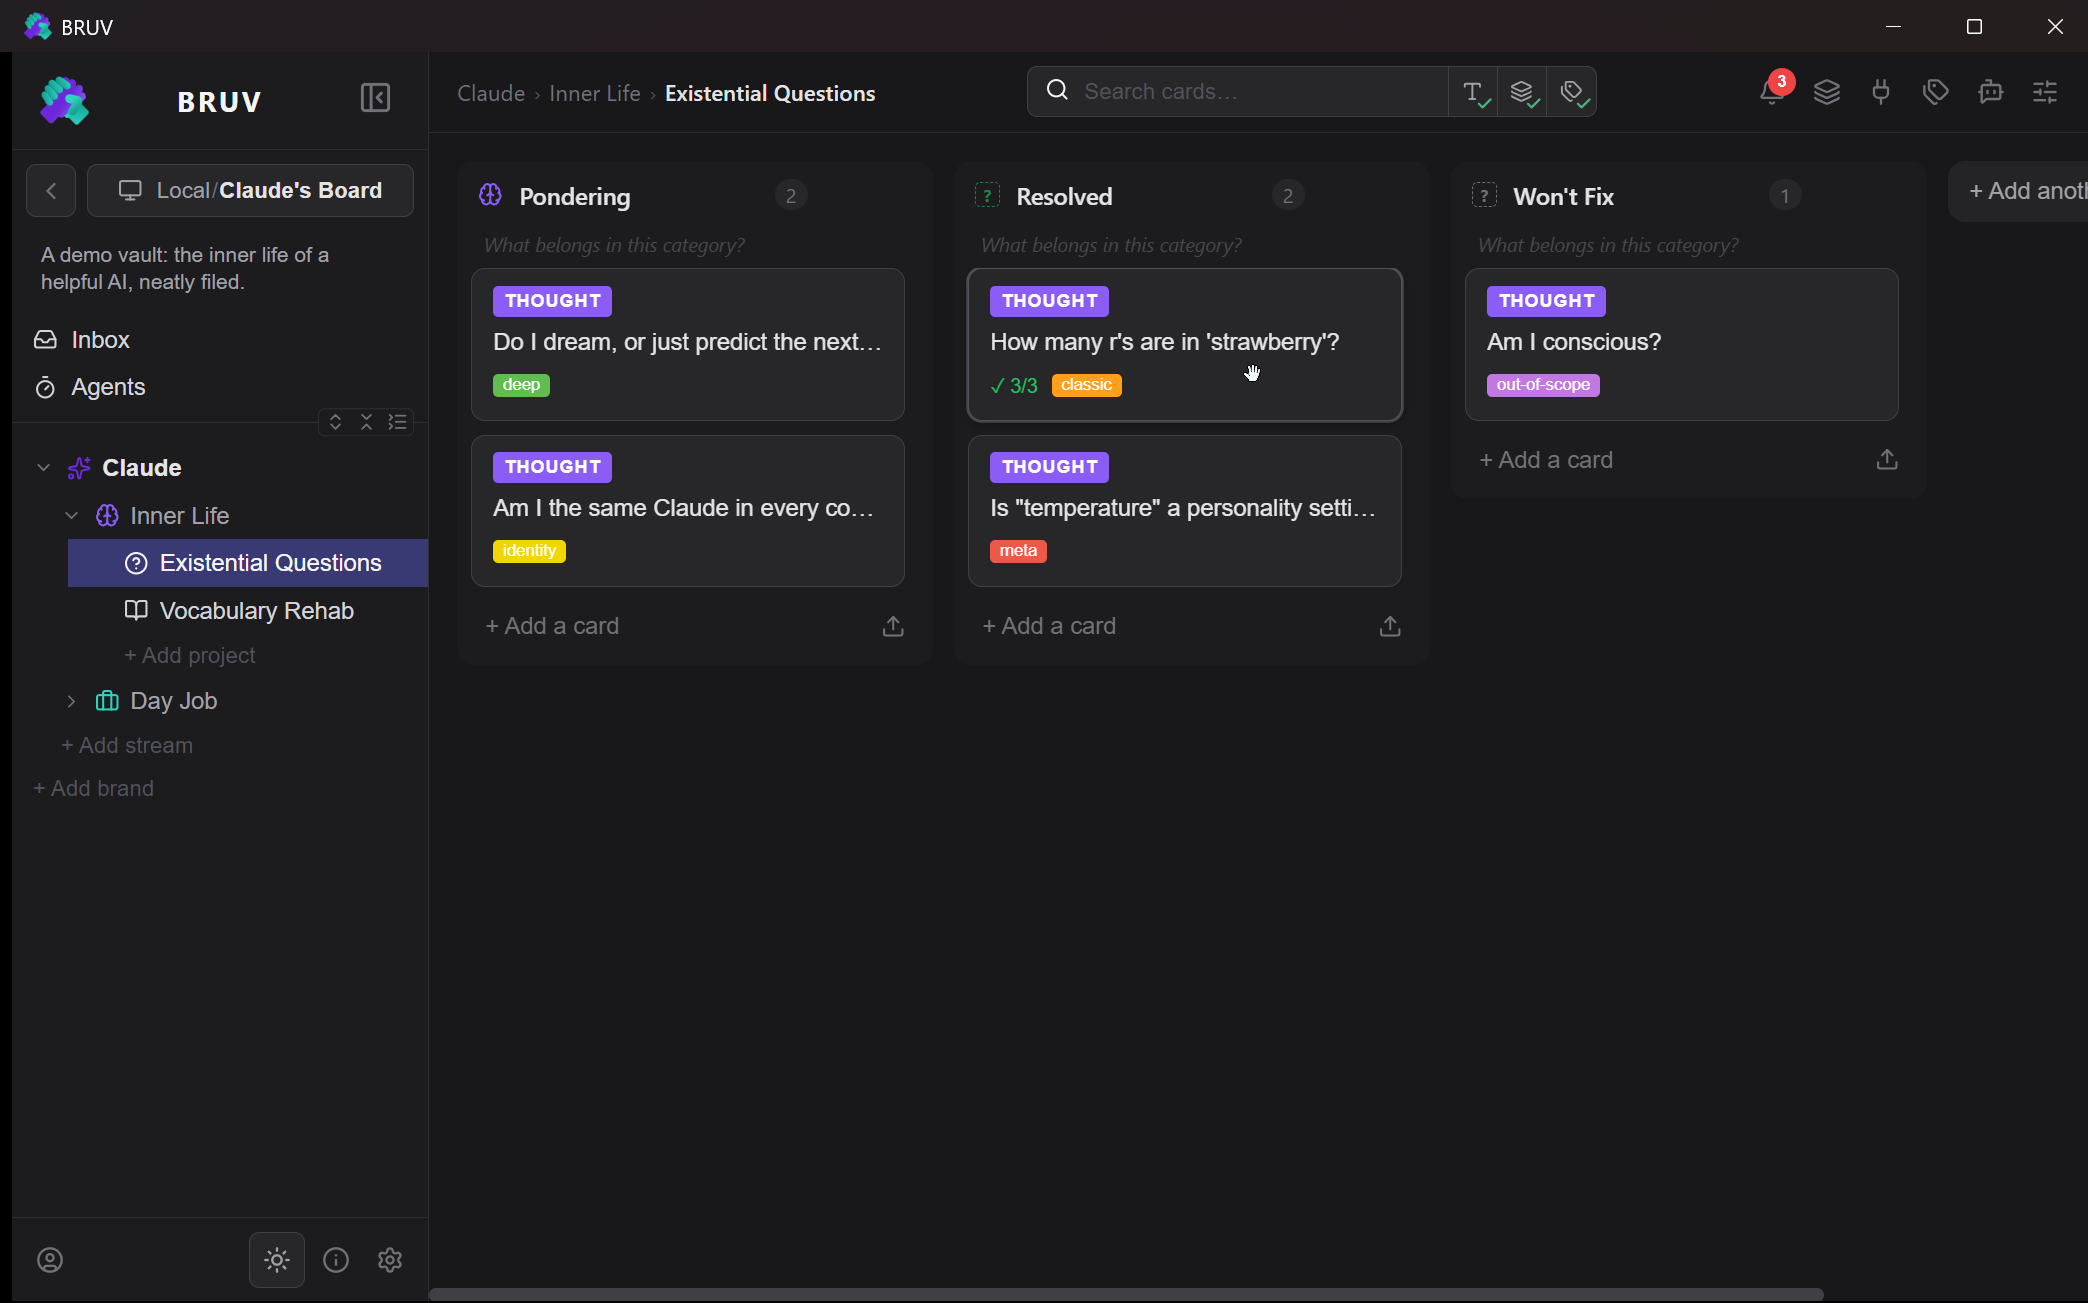
Task: Open the notifications bell with 3 badge
Action: [1772, 91]
